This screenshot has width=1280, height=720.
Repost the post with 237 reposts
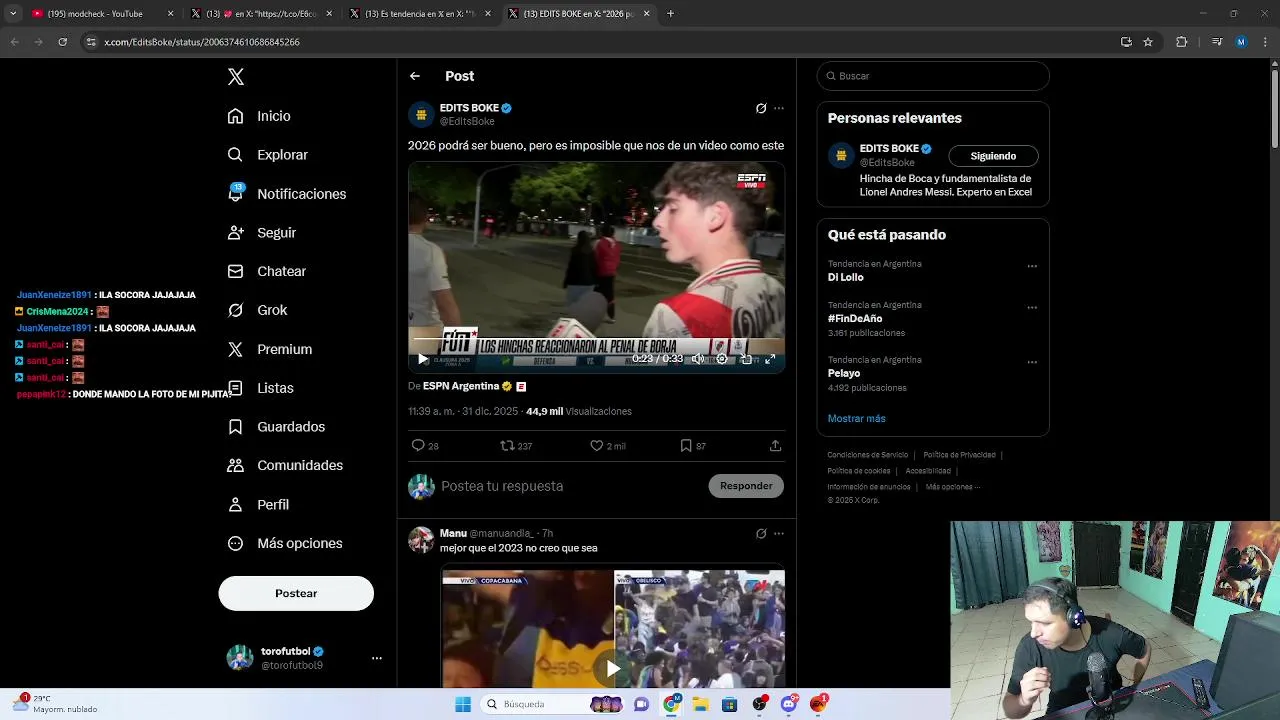click(516, 446)
